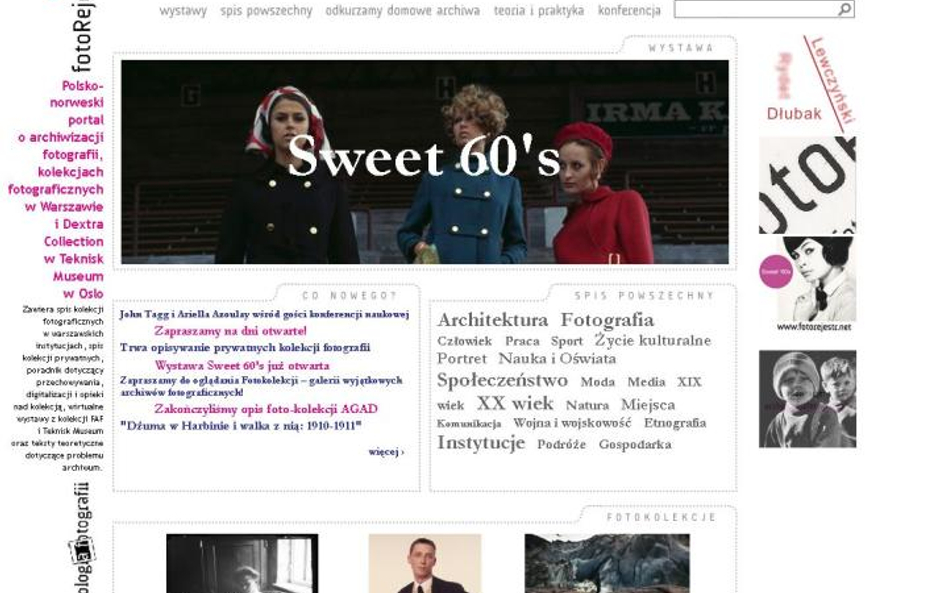Select the Gospodarka tag
The image size is (948, 593).
[x=635, y=444]
